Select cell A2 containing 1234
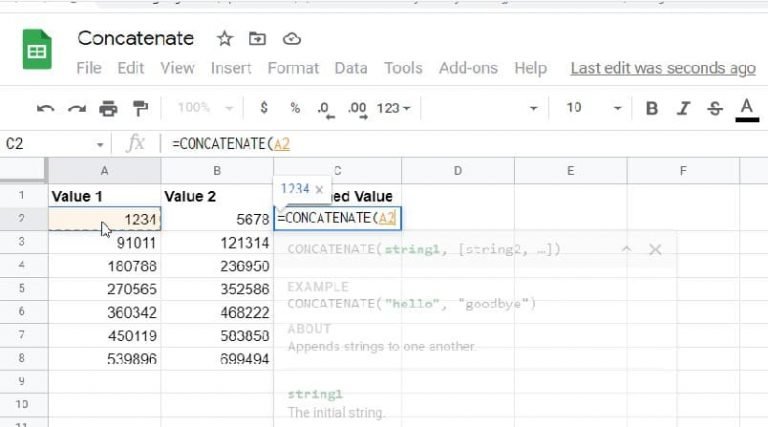Screen dimensions: 768x427 (x=104, y=219)
